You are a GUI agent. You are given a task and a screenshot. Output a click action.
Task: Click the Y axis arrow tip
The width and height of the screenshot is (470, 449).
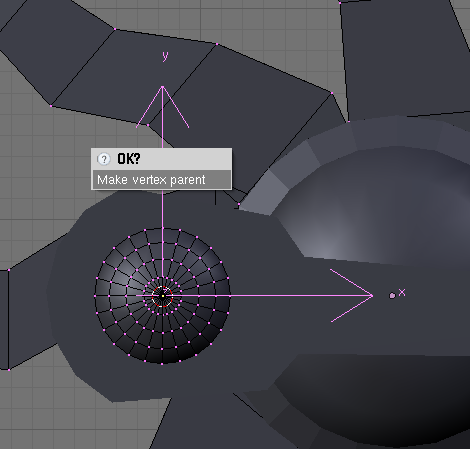(162, 87)
